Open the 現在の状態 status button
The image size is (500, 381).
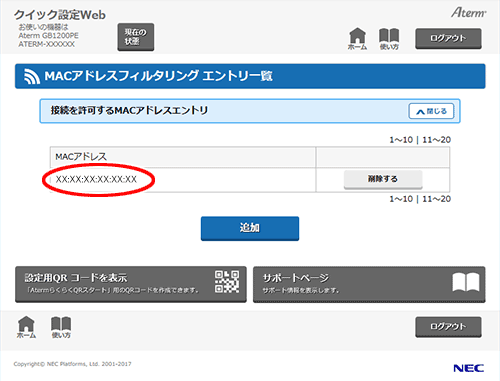tap(136, 37)
